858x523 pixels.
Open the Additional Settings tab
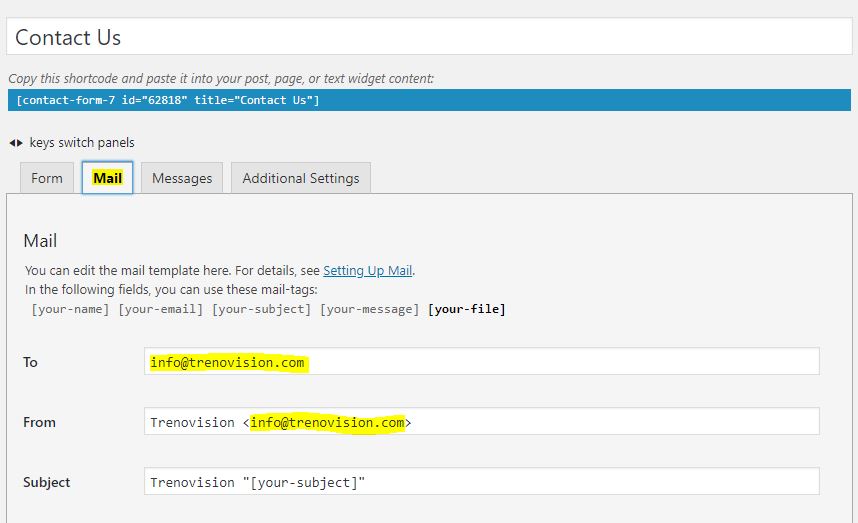tap(300, 178)
